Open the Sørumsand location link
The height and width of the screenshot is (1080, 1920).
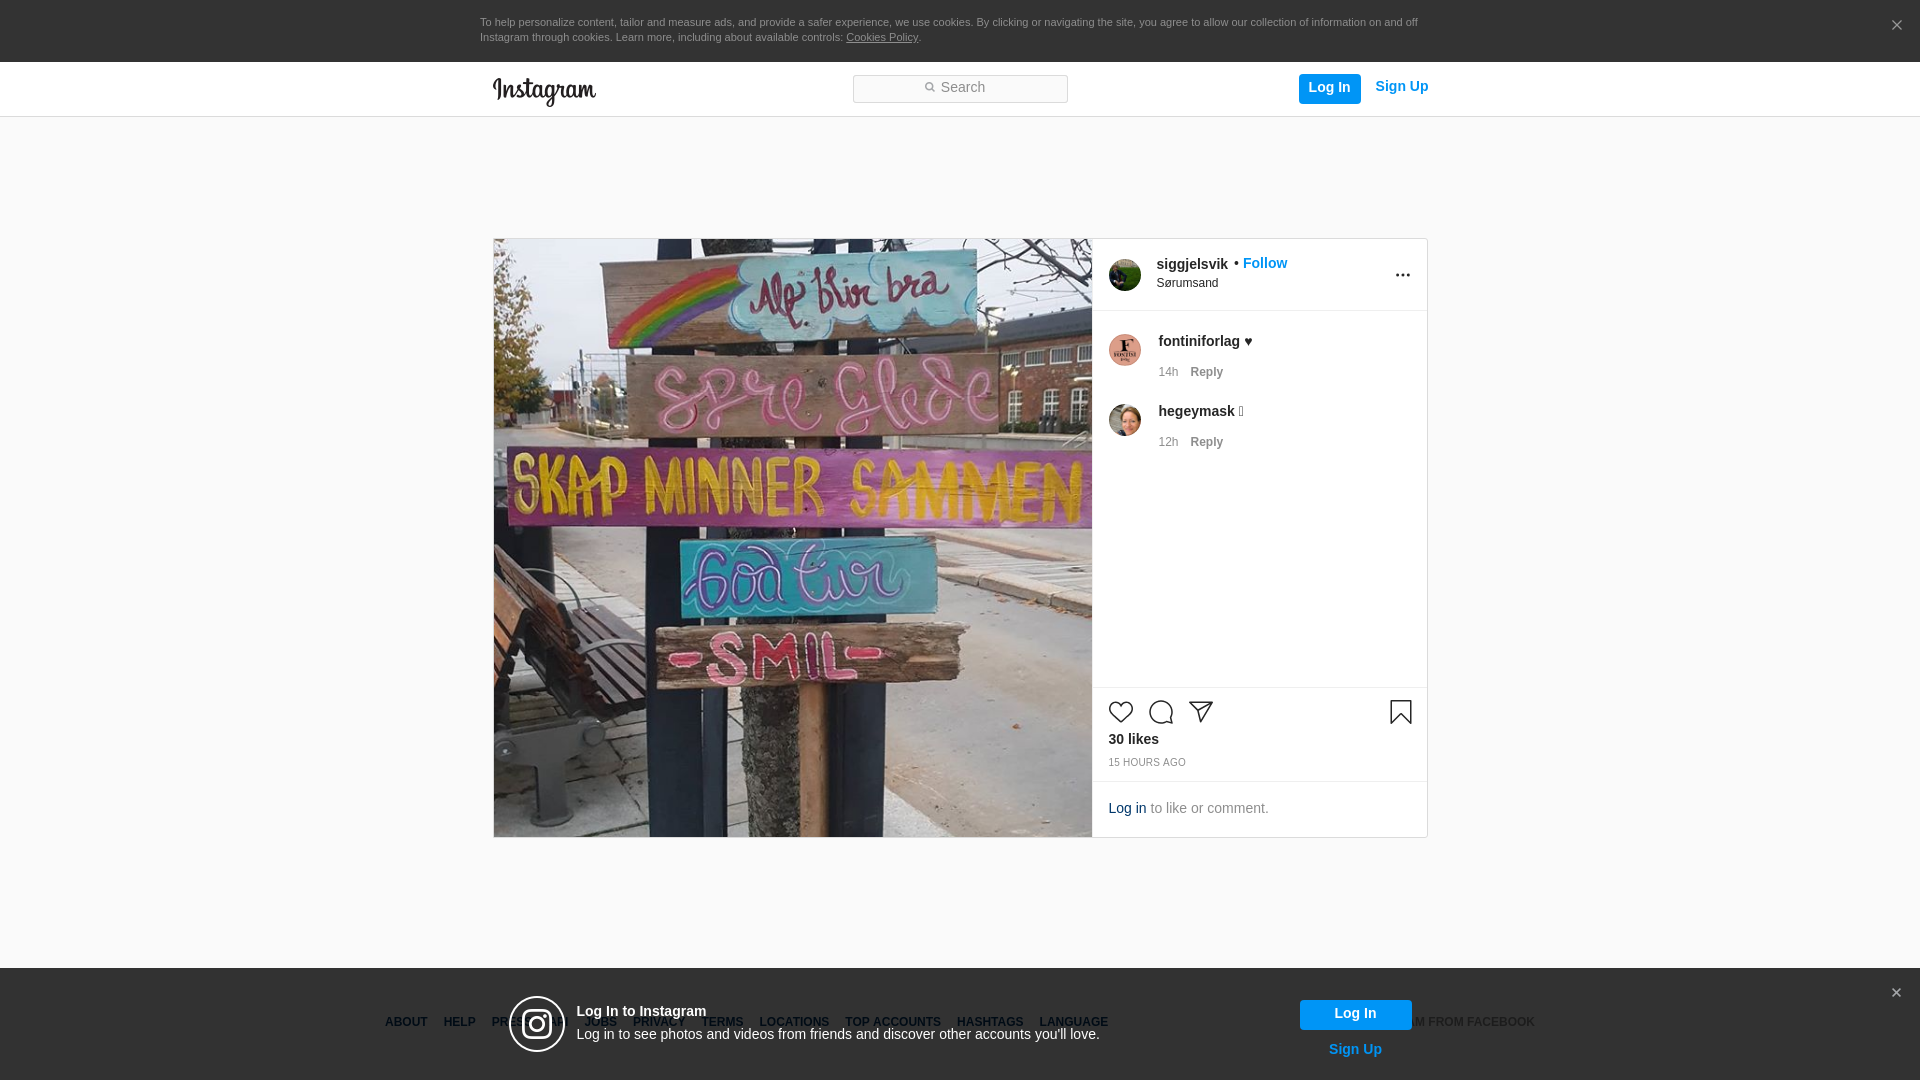point(1187,283)
